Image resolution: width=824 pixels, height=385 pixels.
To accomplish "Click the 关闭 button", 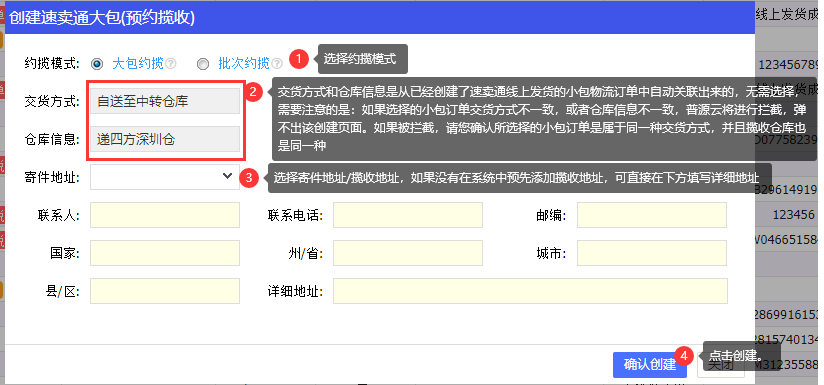I will tap(720, 365).
